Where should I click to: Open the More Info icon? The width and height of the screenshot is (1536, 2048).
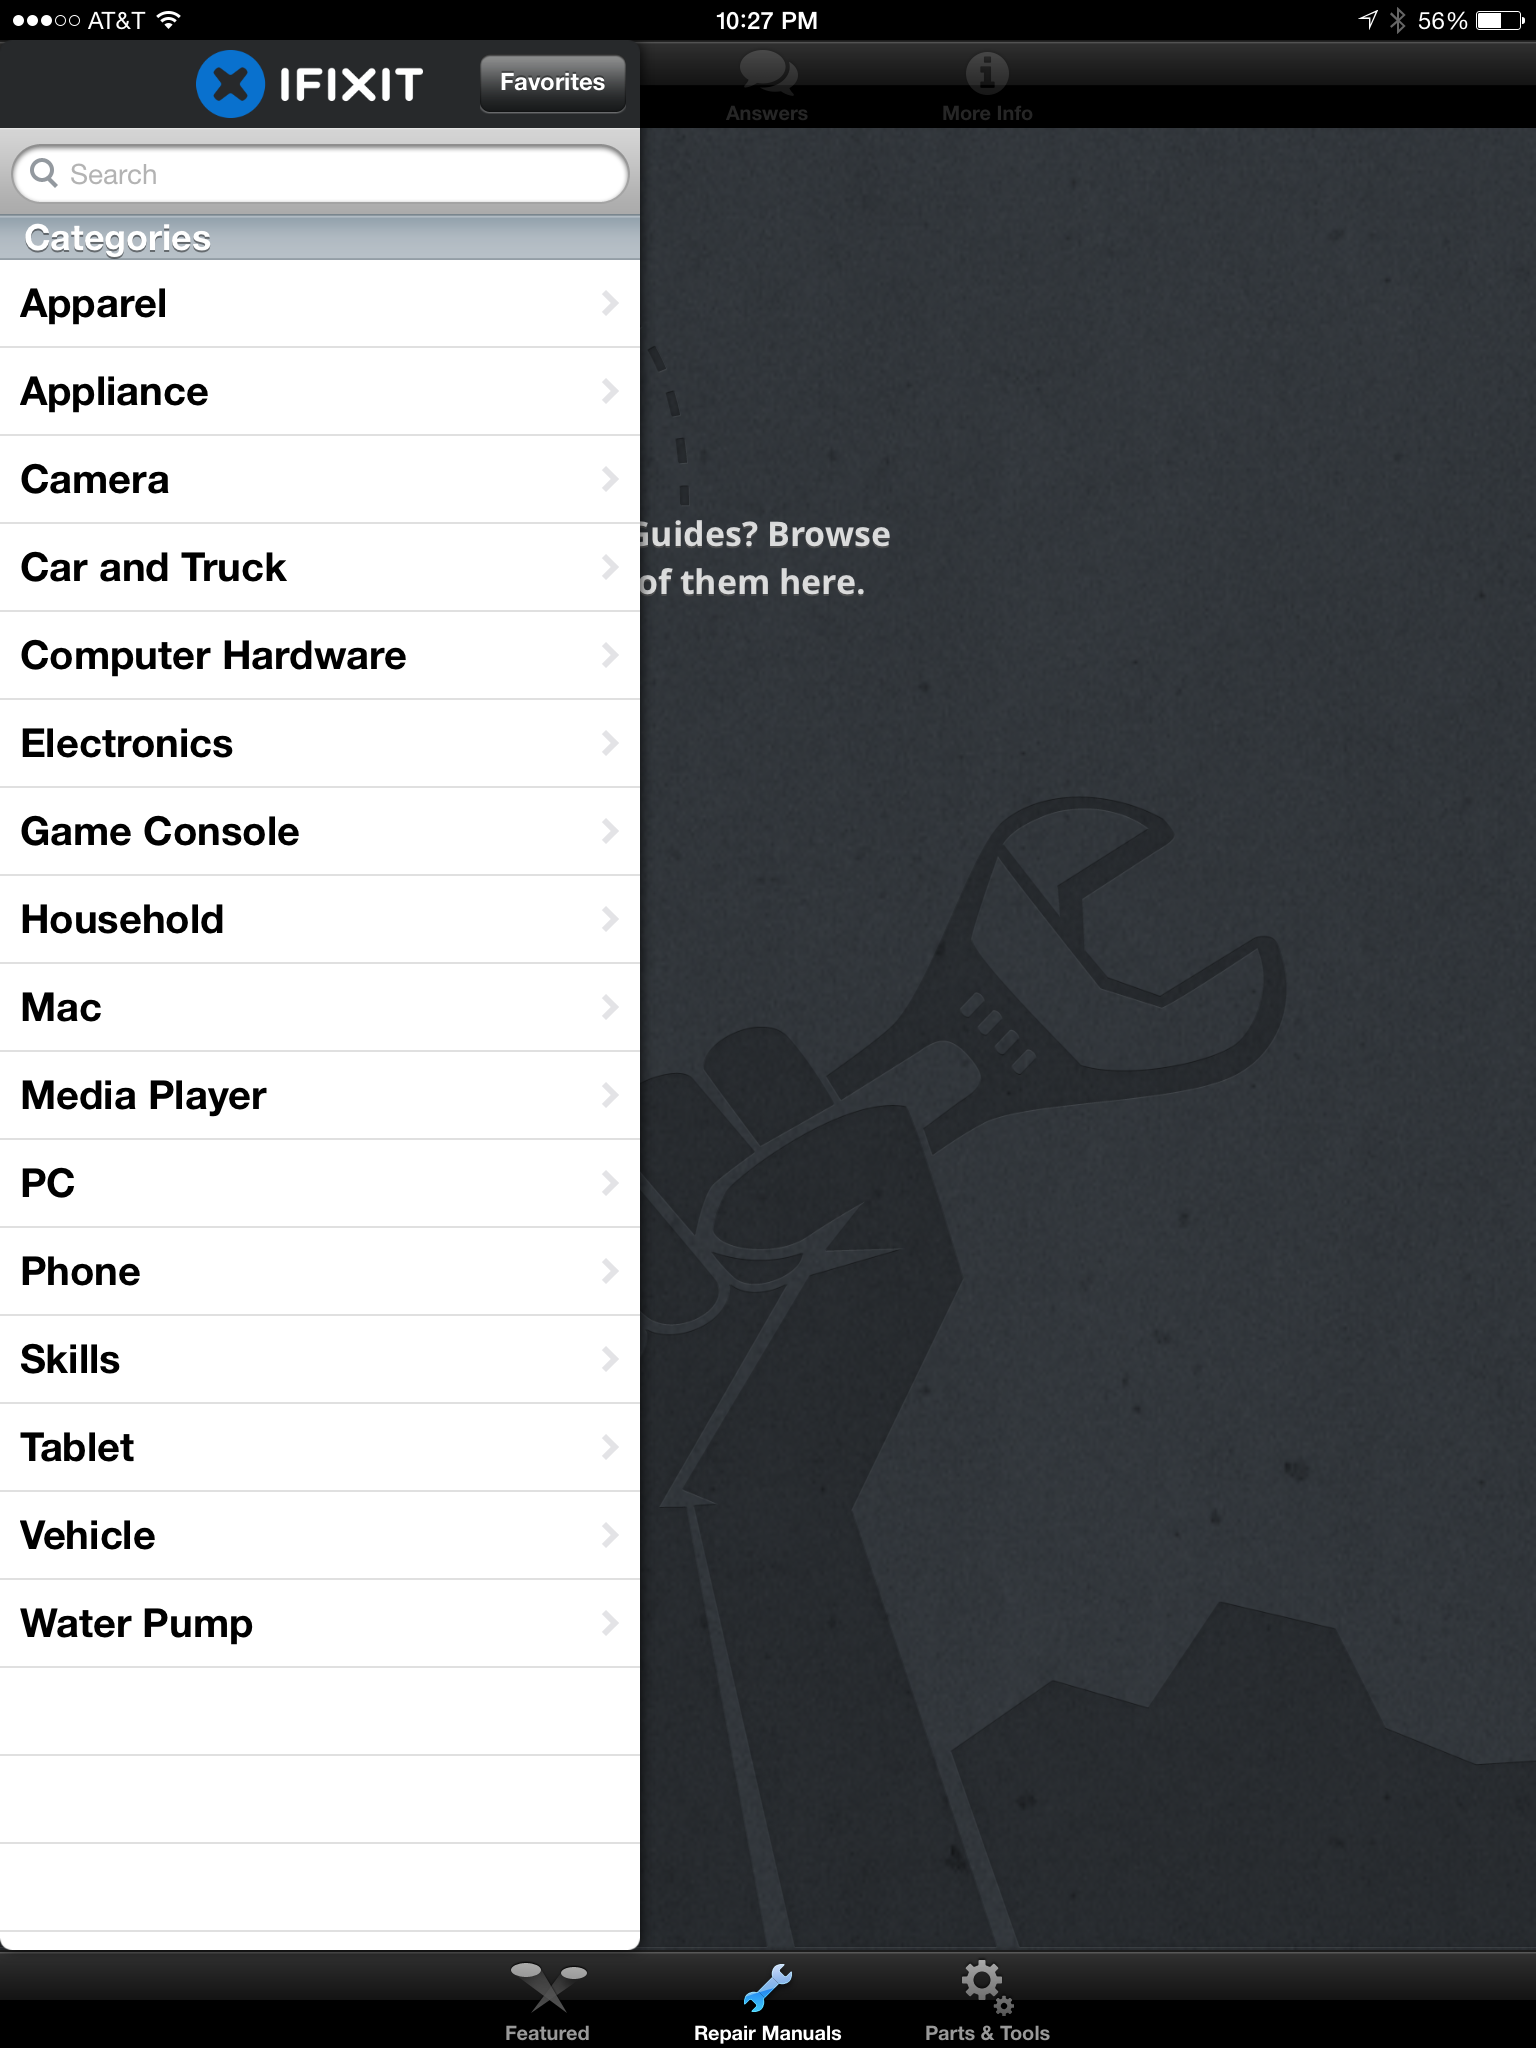click(x=987, y=73)
